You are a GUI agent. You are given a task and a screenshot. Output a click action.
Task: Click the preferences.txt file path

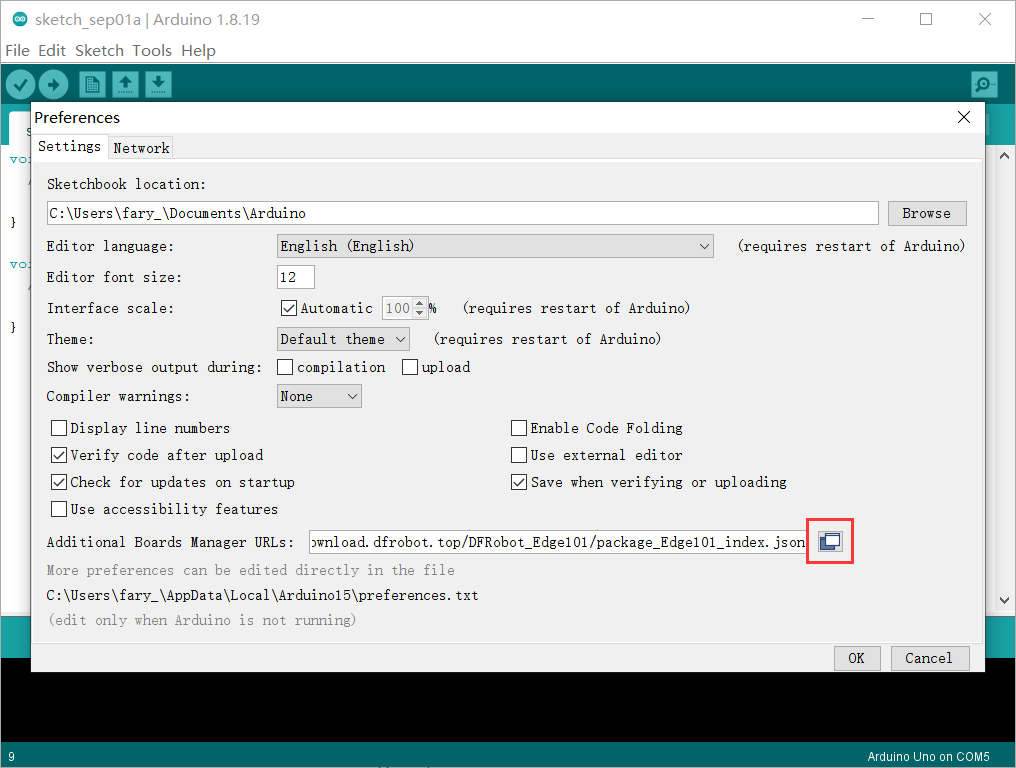(x=262, y=595)
